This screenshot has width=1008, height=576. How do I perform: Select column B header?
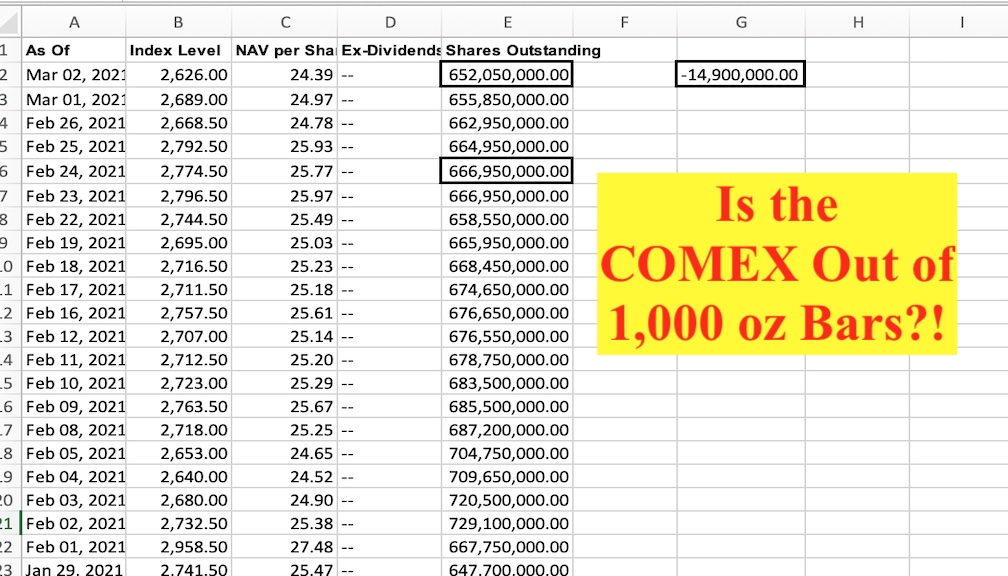[x=178, y=22]
